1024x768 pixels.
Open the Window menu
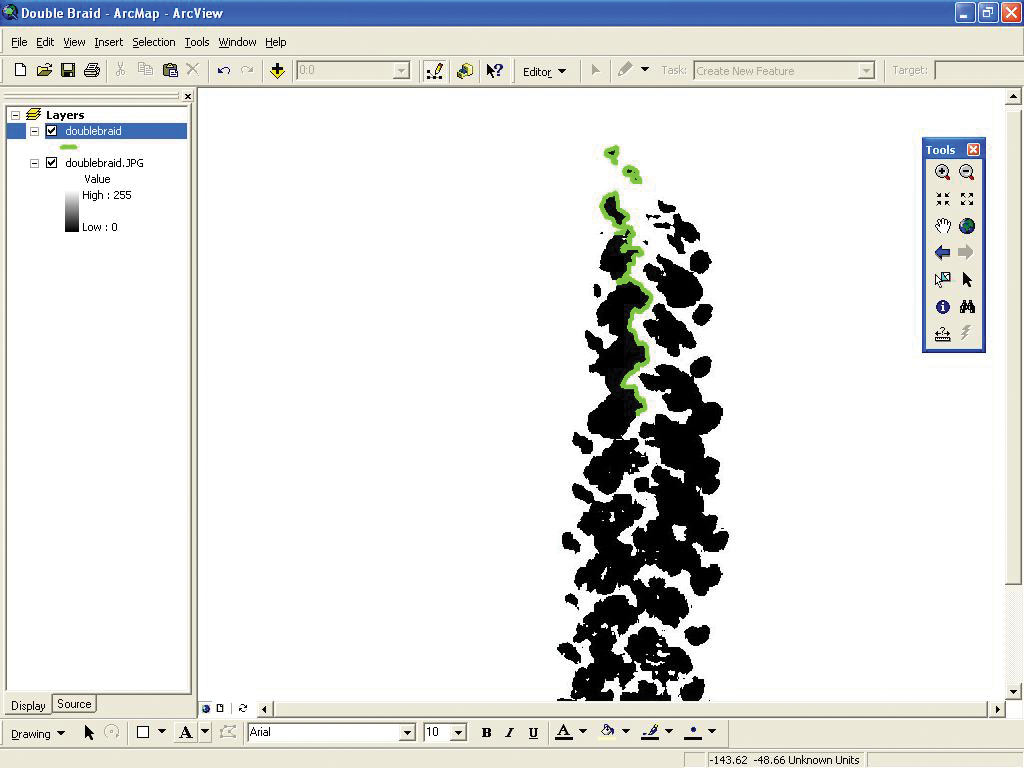tap(237, 42)
